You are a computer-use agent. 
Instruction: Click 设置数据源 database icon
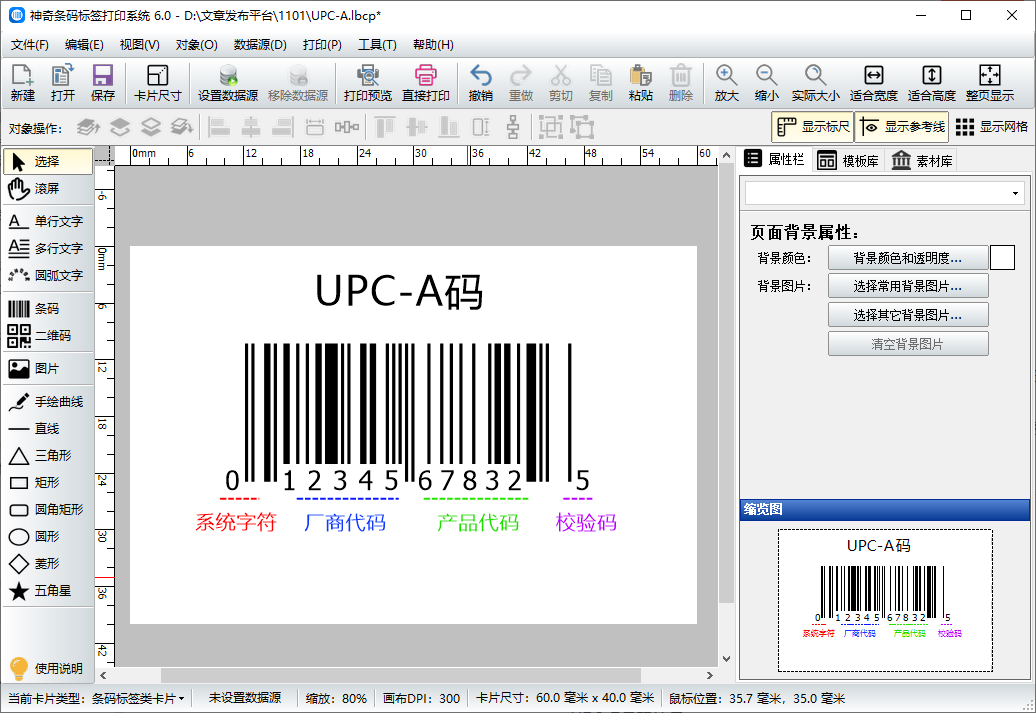click(228, 83)
